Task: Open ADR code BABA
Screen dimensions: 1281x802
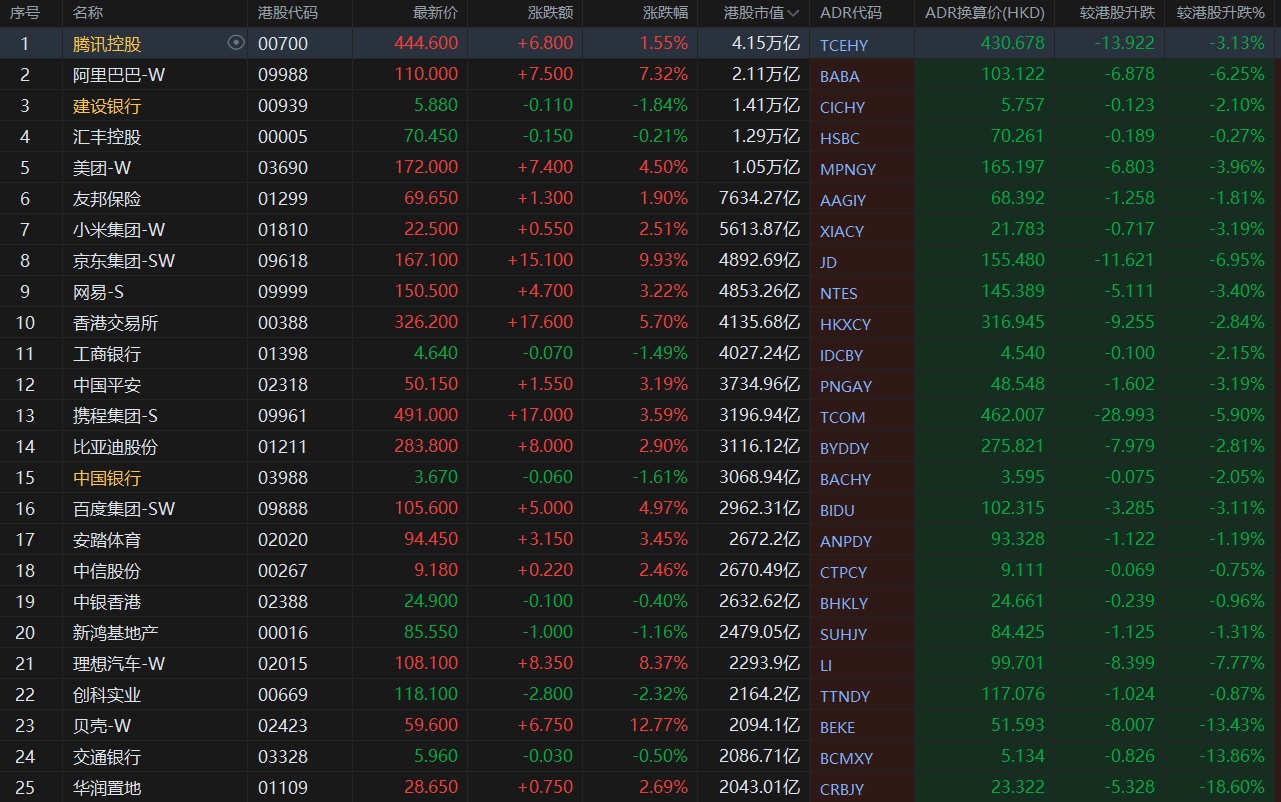Action: coord(839,76)
